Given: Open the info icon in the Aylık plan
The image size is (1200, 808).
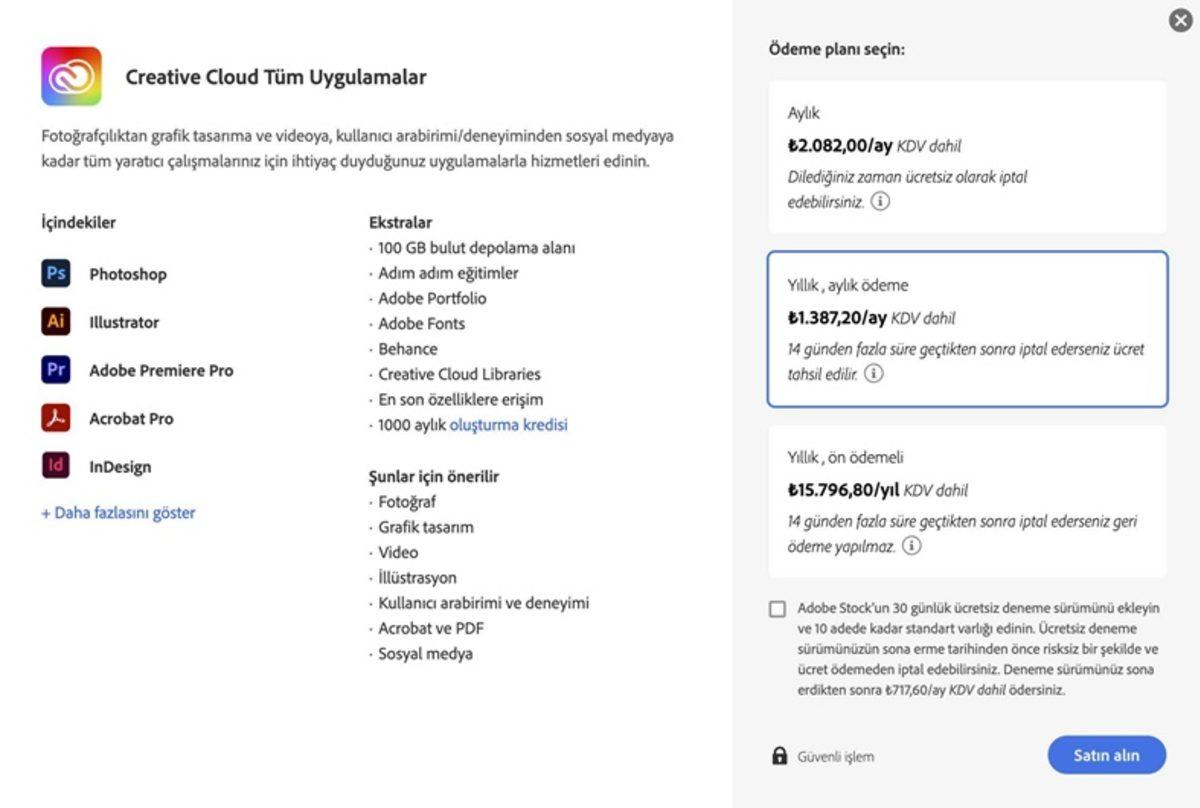Looking at the screenshot, I should (x=880, y=200).
